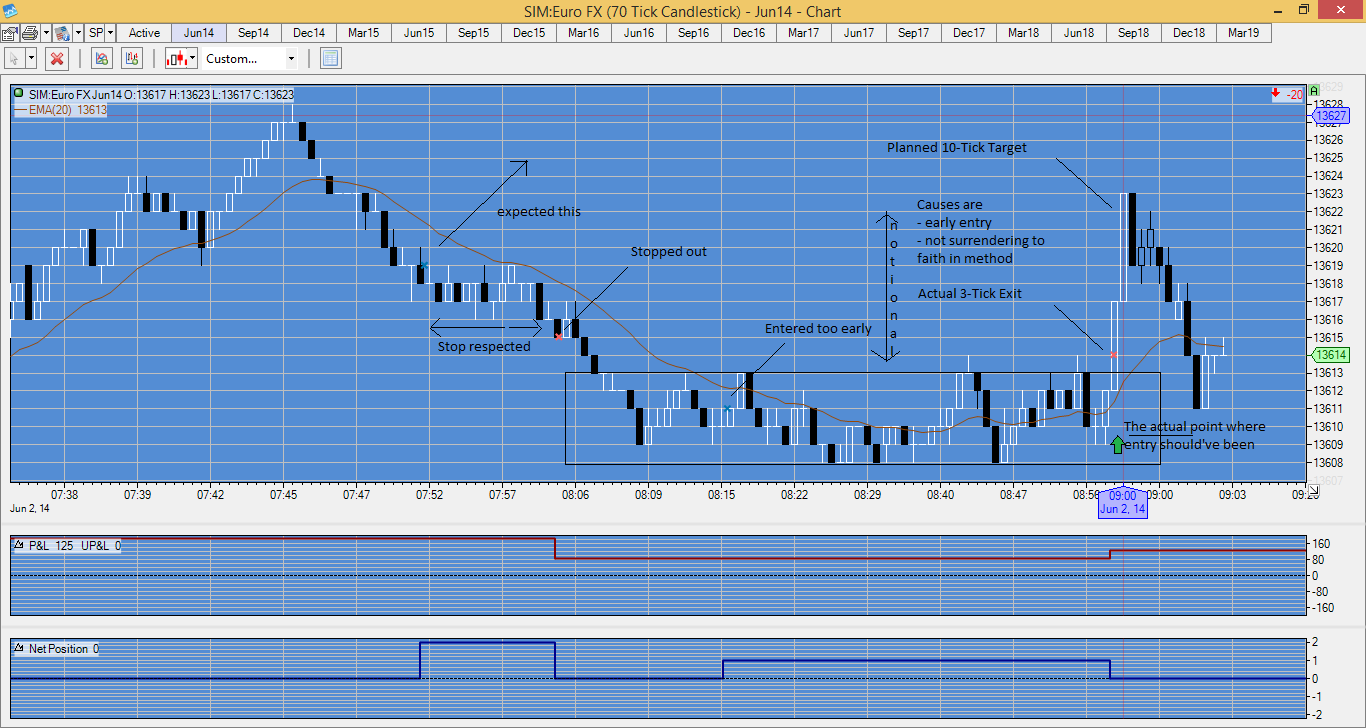Click the green 13614 last price marker

[1331, 355]
